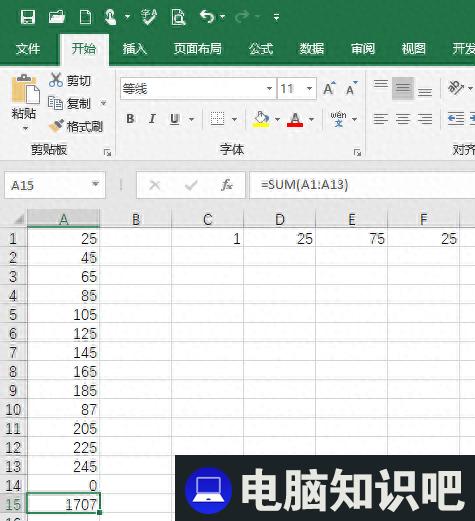Image resolution: width=475 pixels, height=521 pixels.
Task: Select the Format Painter brush
Action: (x=56, y=126)
